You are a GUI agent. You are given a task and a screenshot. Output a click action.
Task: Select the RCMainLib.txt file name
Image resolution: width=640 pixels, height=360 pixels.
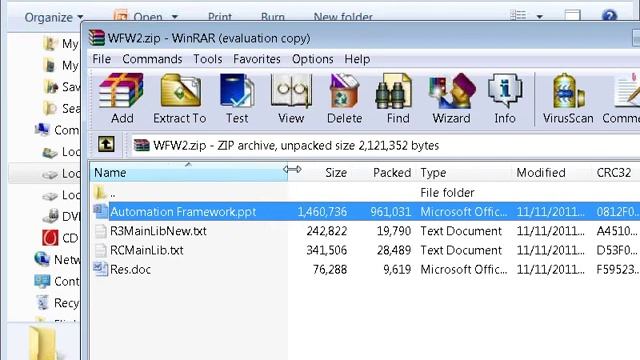(x=147, y=250)
